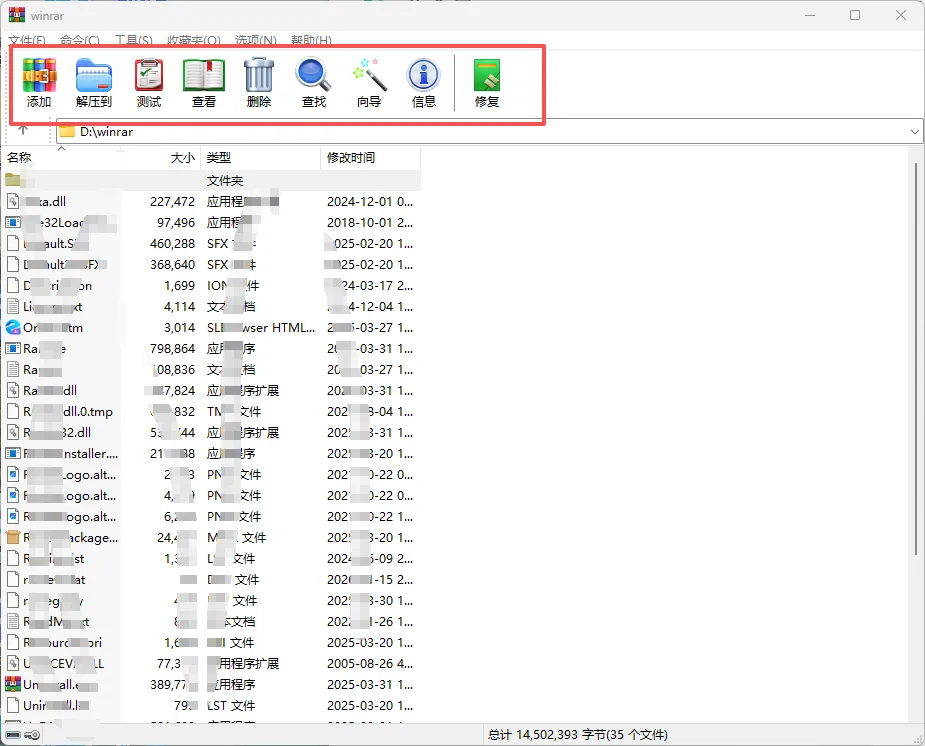
Task: Select the file sized 368,640
Action: point(211,264)
